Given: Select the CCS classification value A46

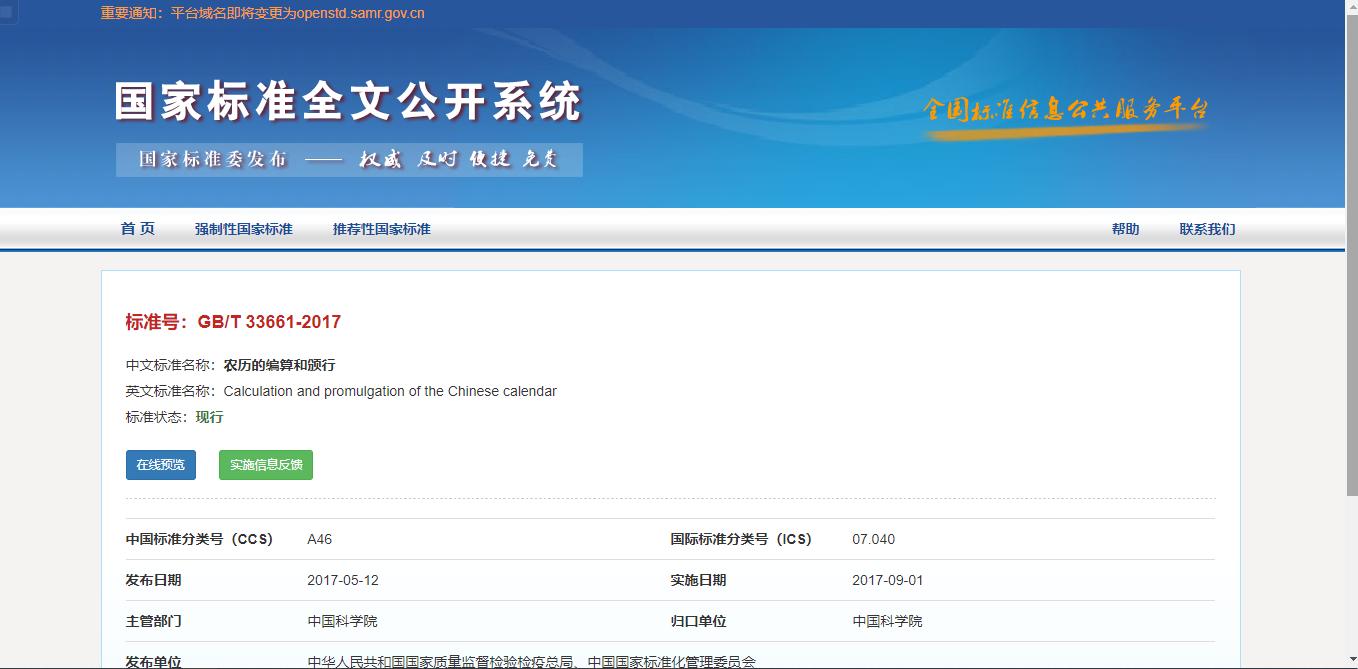Looking at the screenshot, I should pyautogui.click(x=318, y=538).
